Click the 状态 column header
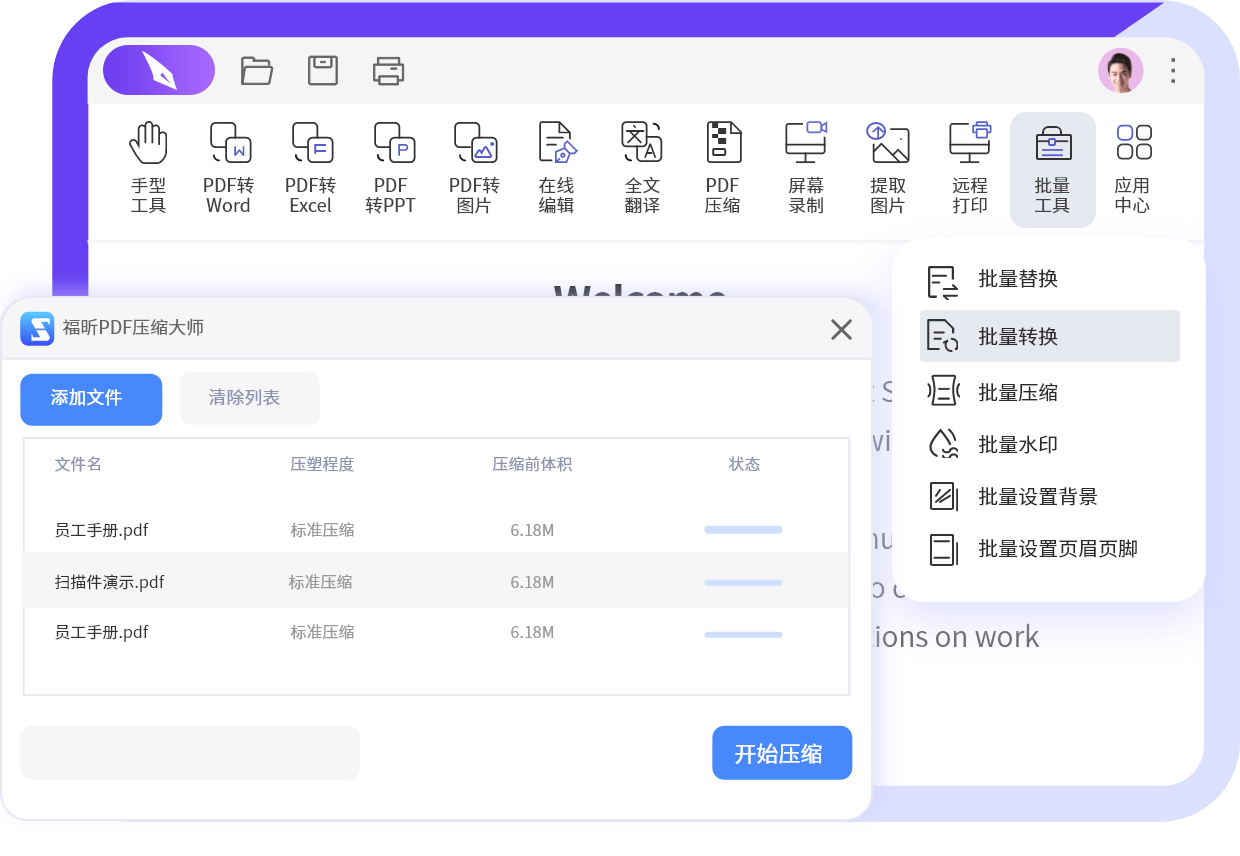The image size is (1240, 856). pyautogui.click(x=744, y=464)
